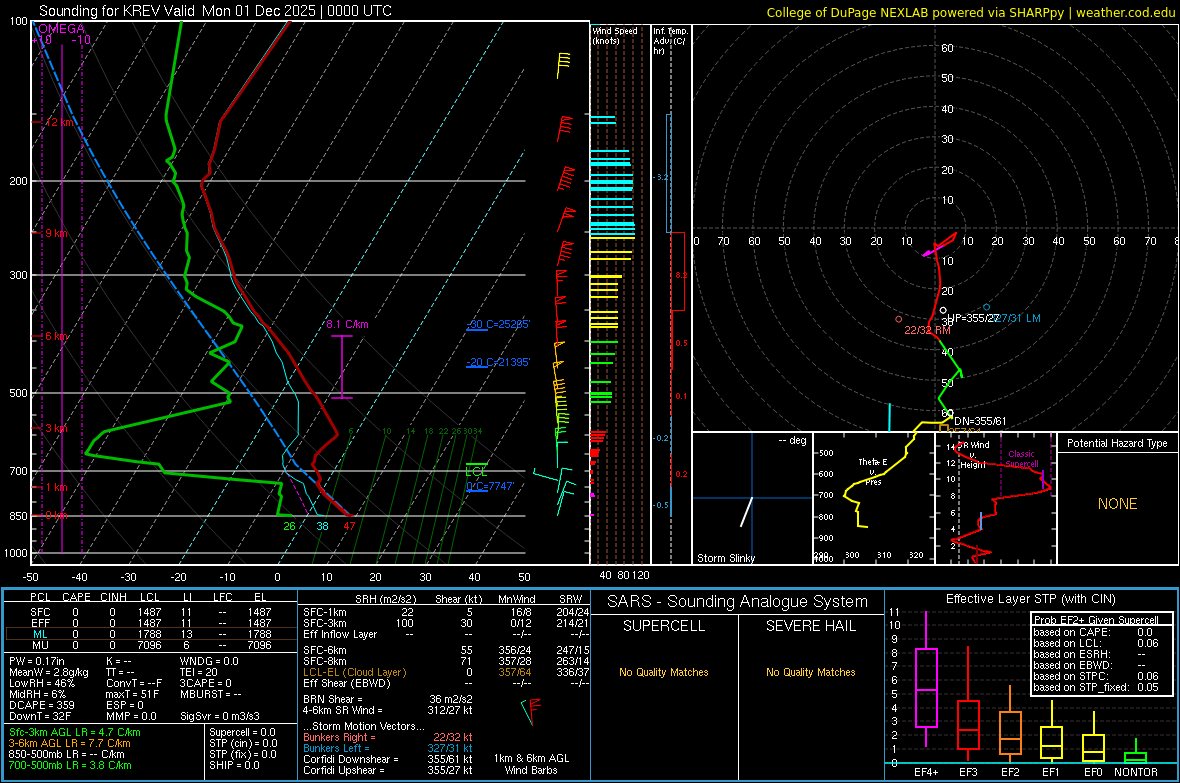This screenshot has height=783, width=1180.
Task: Click the CAPE column header
Action: [76, 597]
